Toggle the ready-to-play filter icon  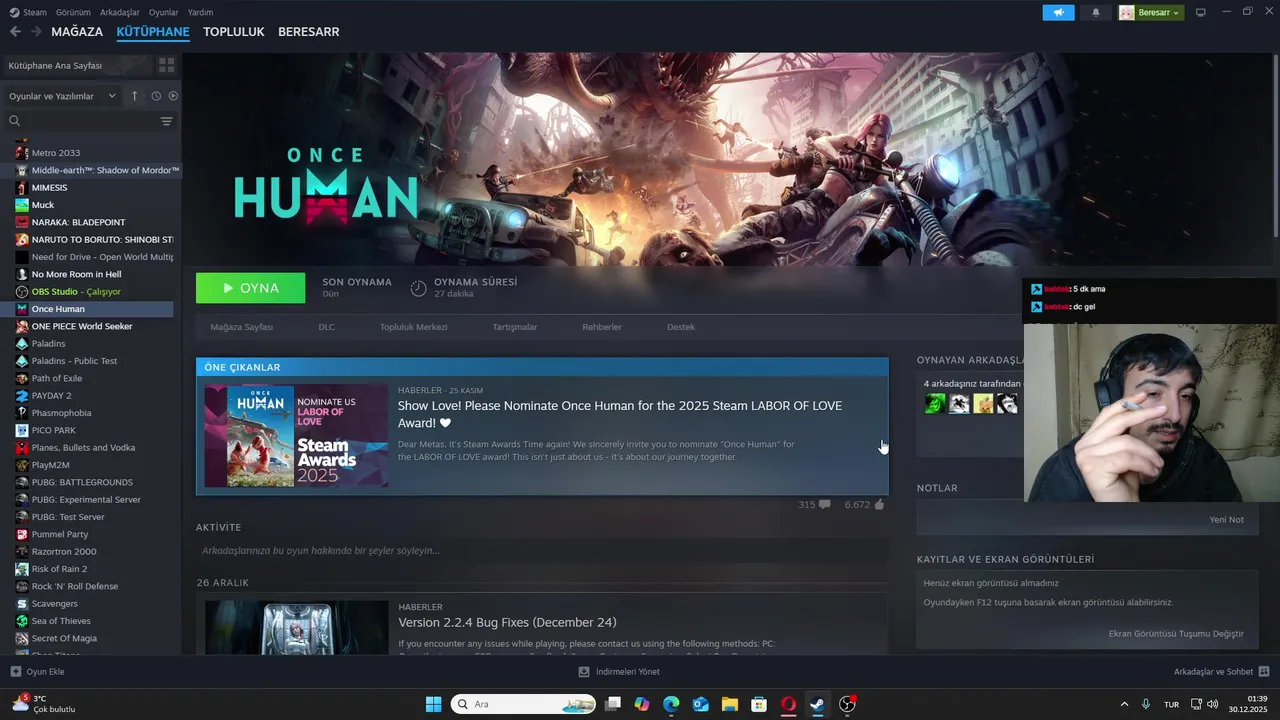pyautogui.click(x=173, y=96)
